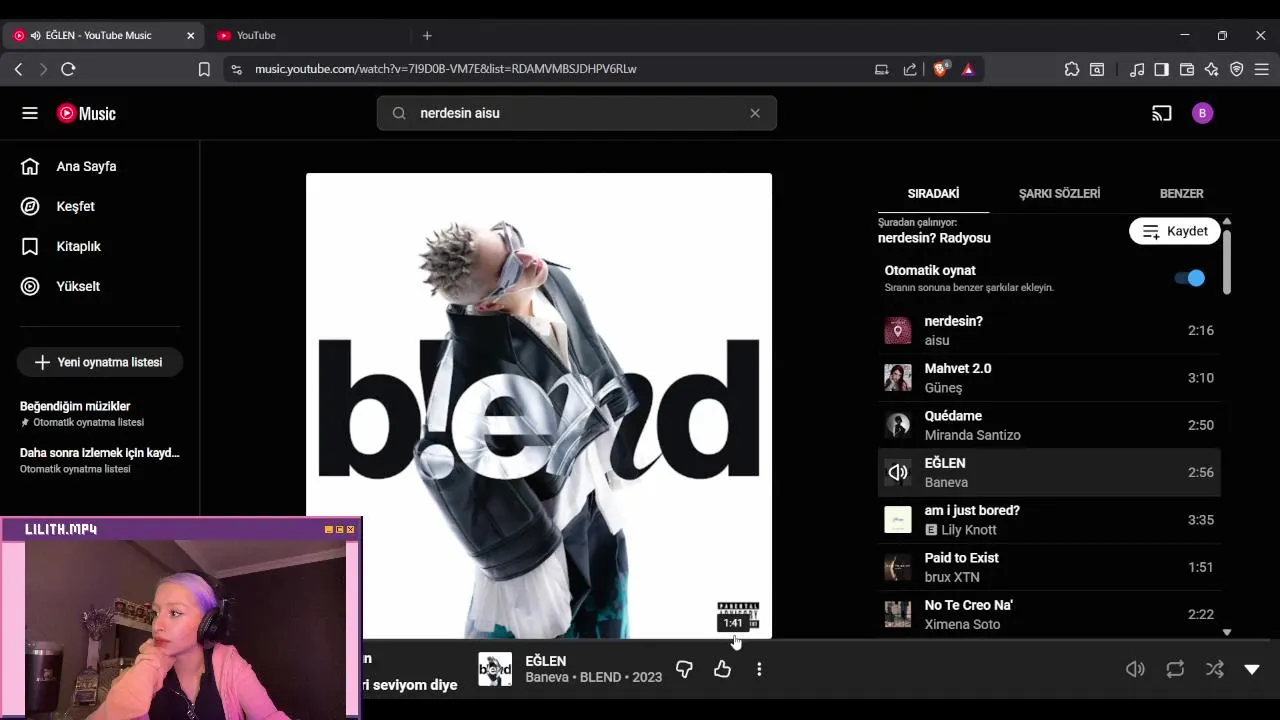Clear the search box text
The height and width of the screenshot is (720, 1280).
coord(755,113)
